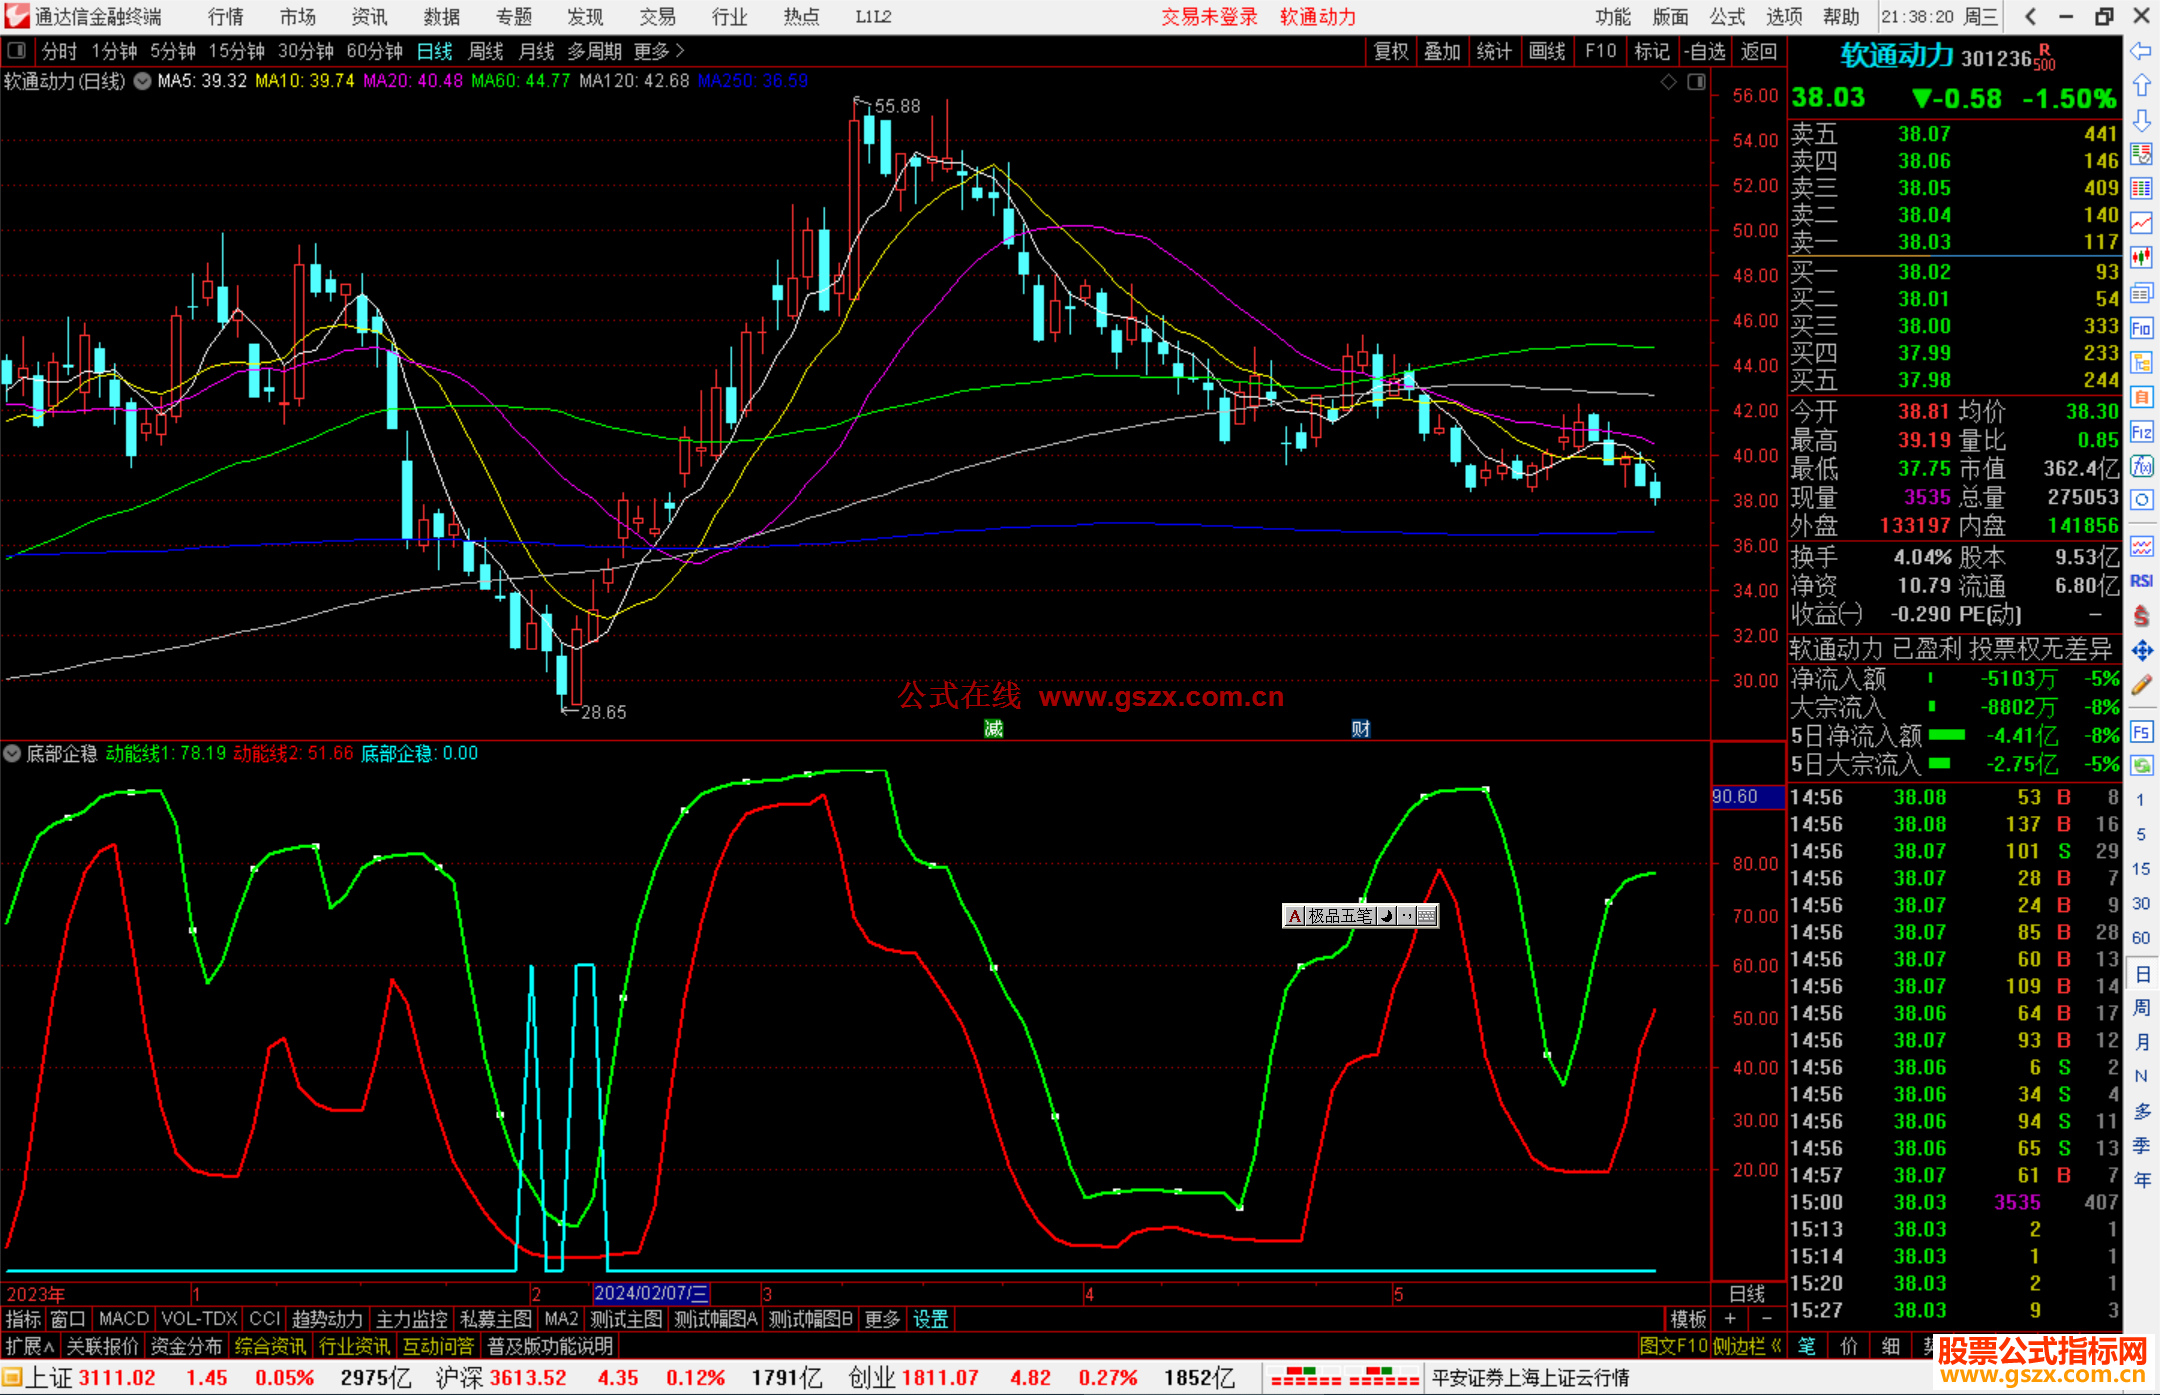Toggle the round icon beside 软通动力(日线) title
The height and width of the screenshot is (1395, 2160).
(x=142, y=81)
